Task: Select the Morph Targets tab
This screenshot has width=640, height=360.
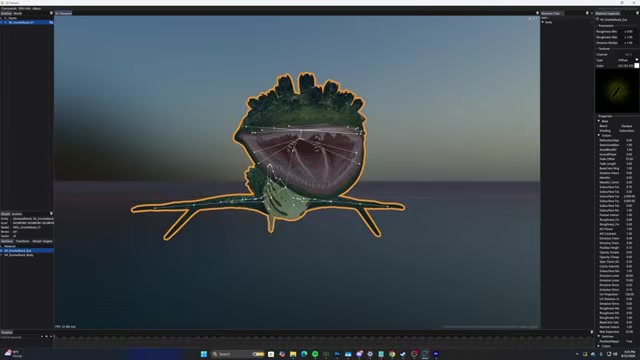Action: [x=42, y=241]
